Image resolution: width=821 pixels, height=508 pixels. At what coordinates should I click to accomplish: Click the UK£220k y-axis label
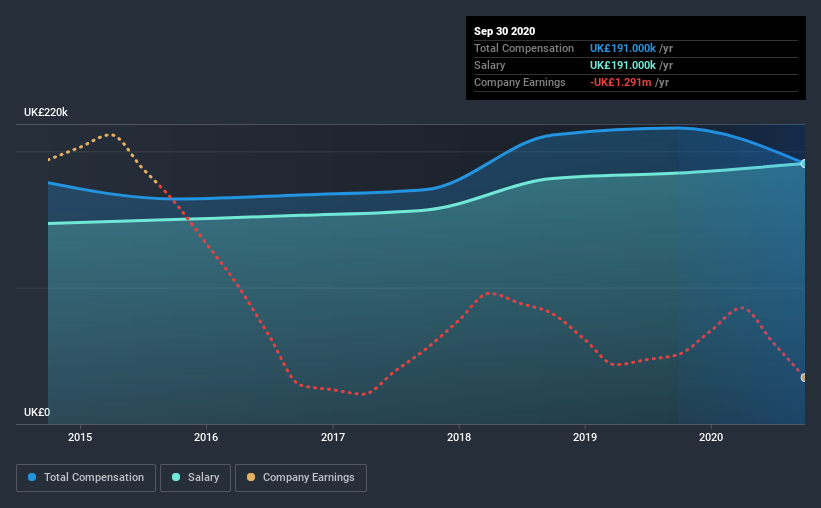point(46,113)
